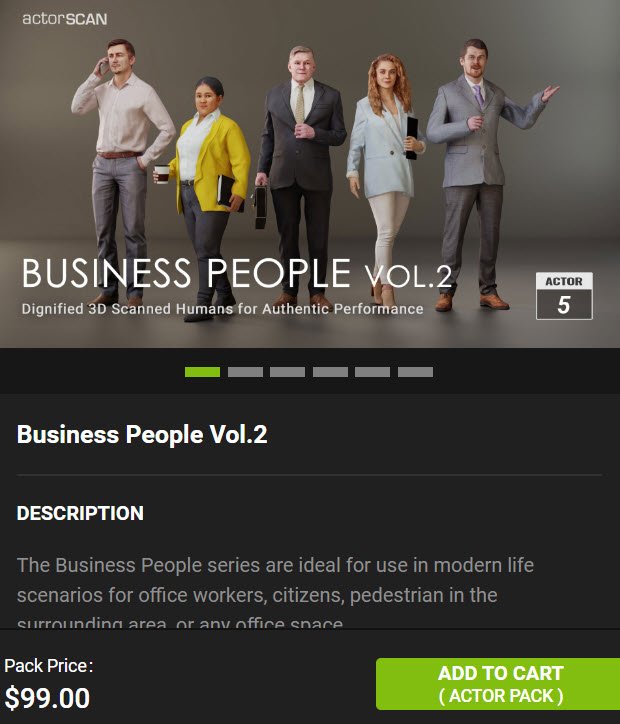620x724 pixels.
Task: Select the woman in light blue blazer
Action: pyautogui.click(x=387, y=178)
